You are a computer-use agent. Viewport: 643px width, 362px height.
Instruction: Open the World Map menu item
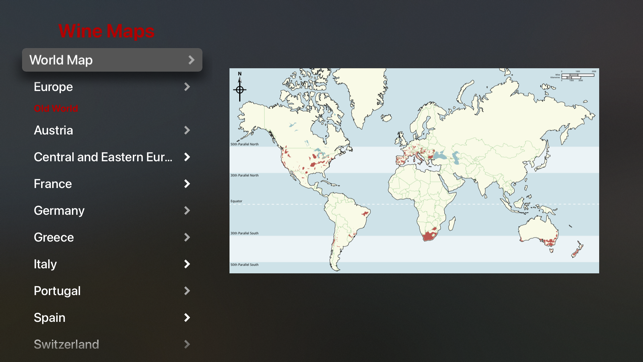(x=112, y=60)
